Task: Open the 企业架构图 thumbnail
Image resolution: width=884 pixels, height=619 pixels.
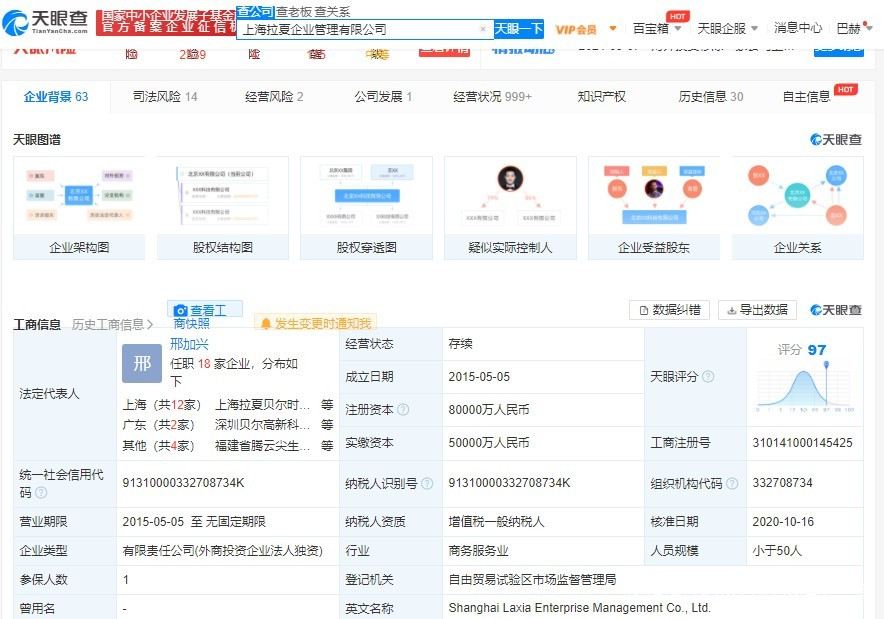Action: click(x=79, y=208)
